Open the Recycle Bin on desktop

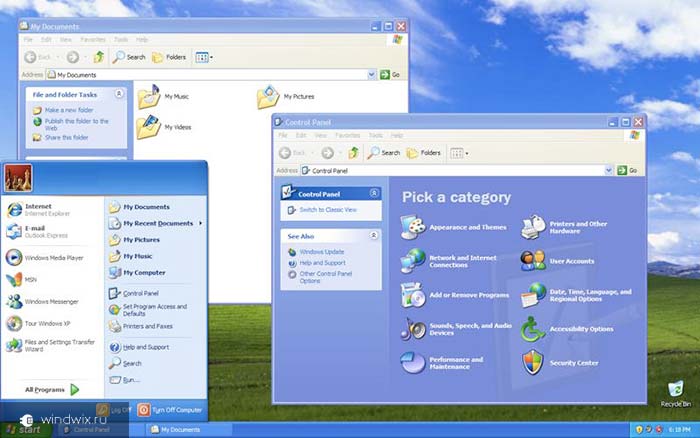click(x=675, y=393)
